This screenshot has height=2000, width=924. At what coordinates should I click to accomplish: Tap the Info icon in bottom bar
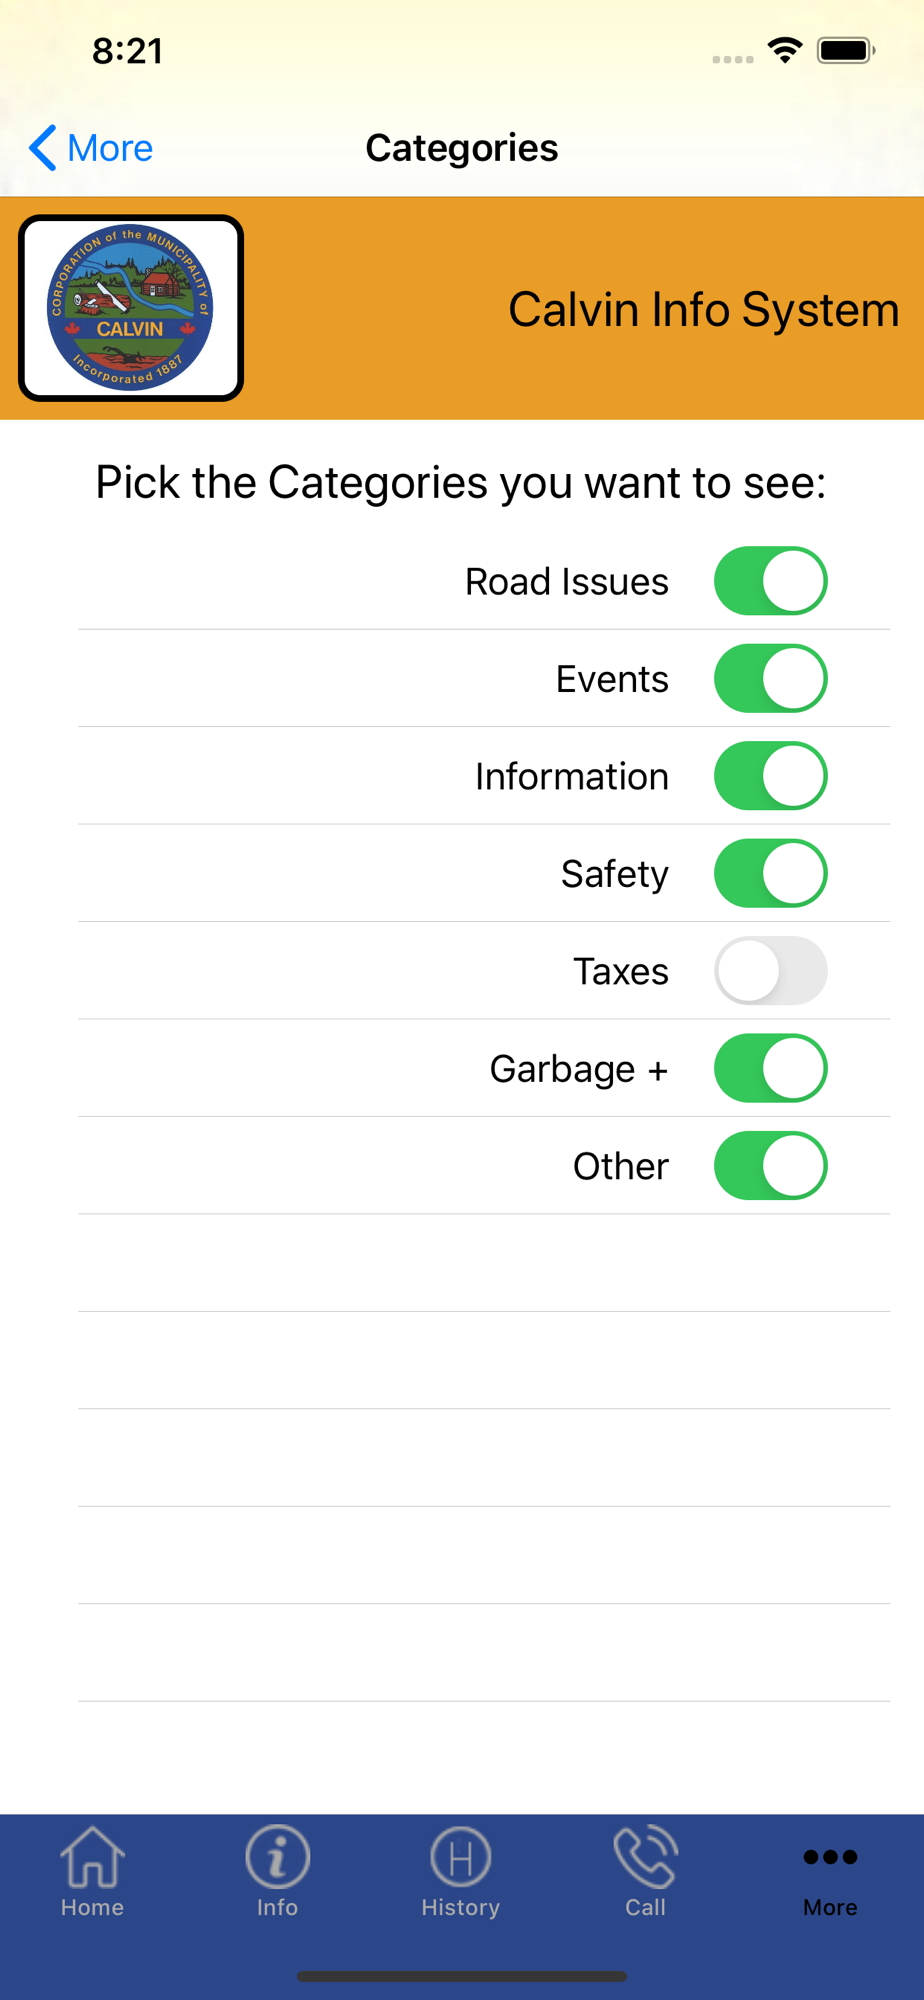[277, 1857]
